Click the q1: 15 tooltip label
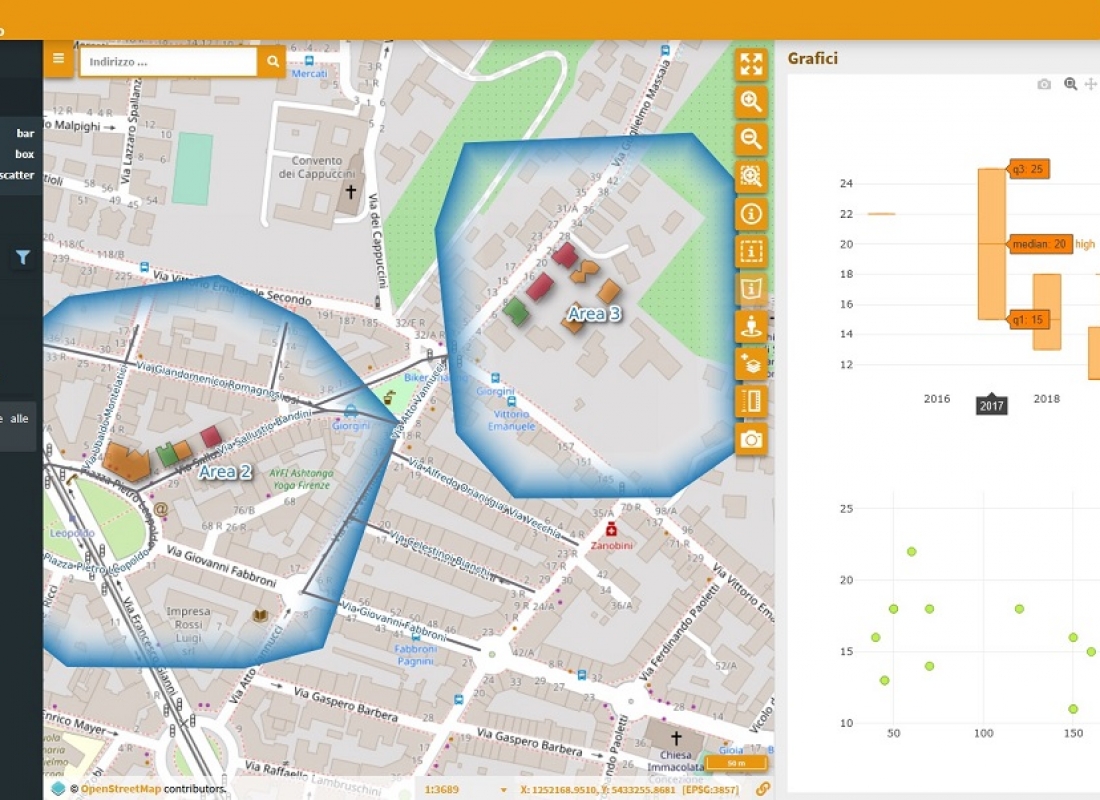The width and height of the screenshot is (1100, 800). pyautogui.click(x=1028, y=320)
